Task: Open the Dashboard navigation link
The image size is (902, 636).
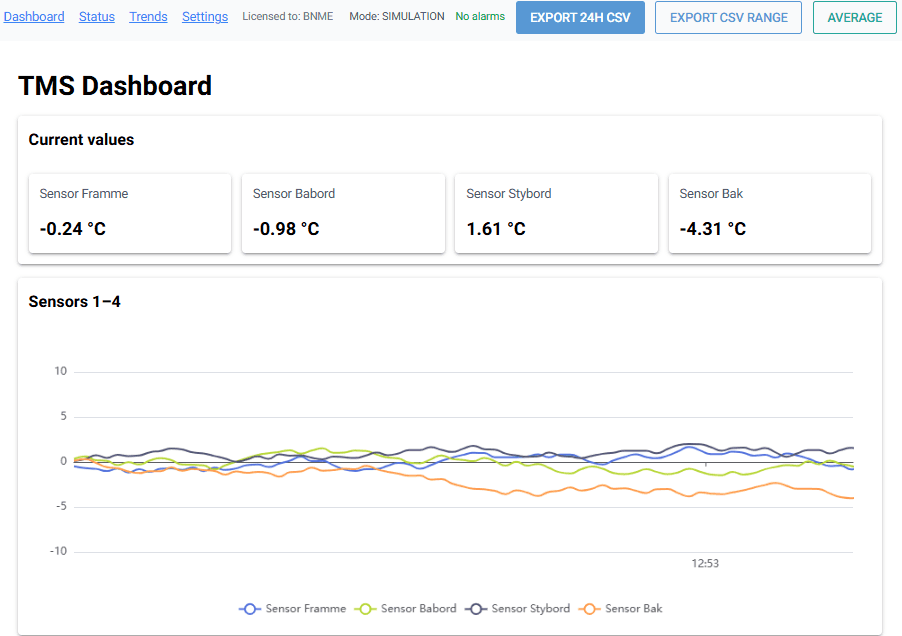Action: click(34, 17)
